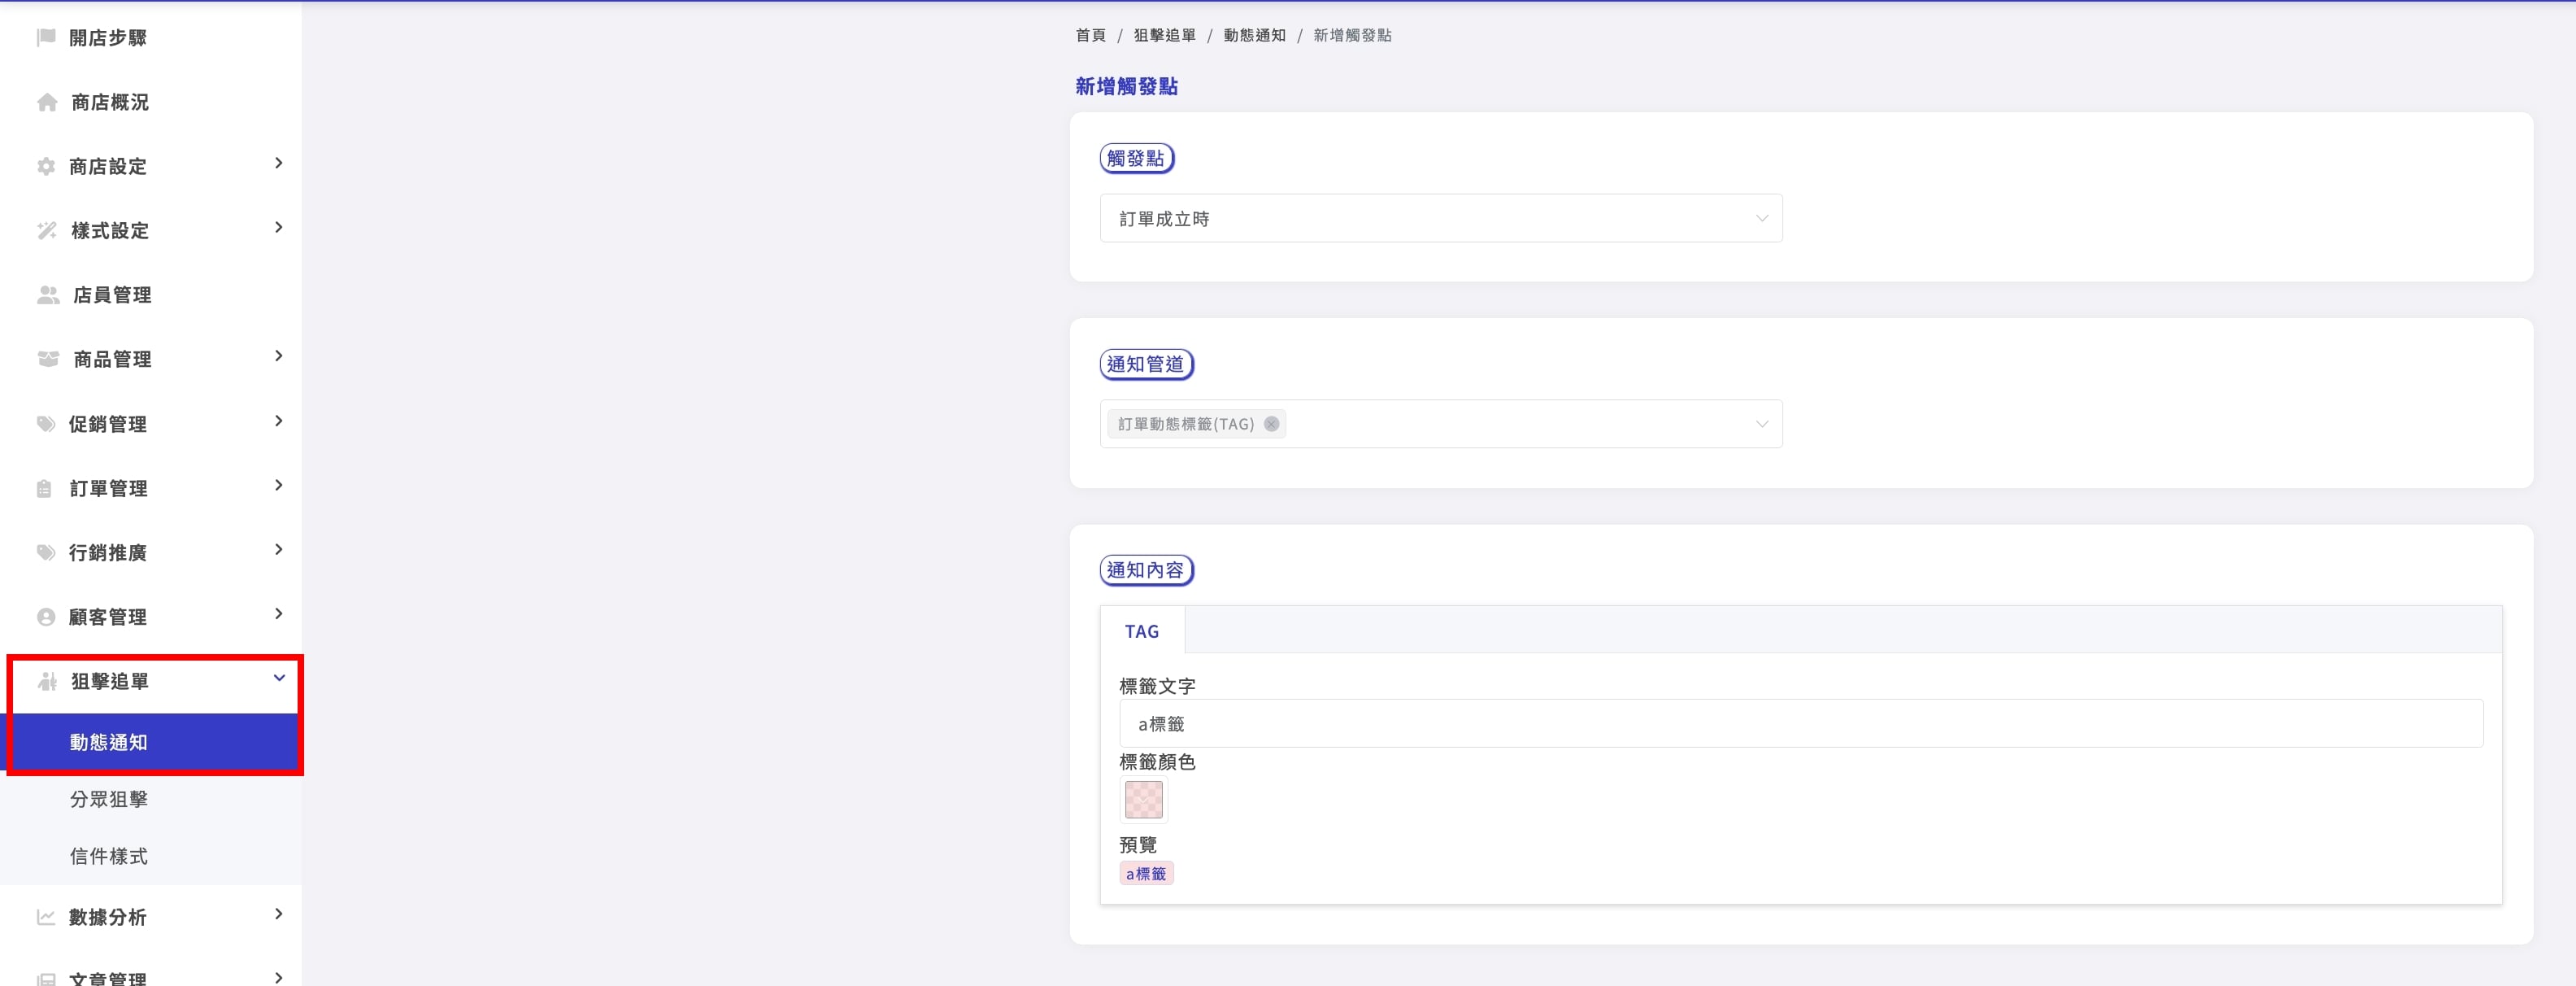Viewport: 2576px width, 986px height.
Task: Expand the 商店設定 submenu chevron
Action: tap(279, 163)
